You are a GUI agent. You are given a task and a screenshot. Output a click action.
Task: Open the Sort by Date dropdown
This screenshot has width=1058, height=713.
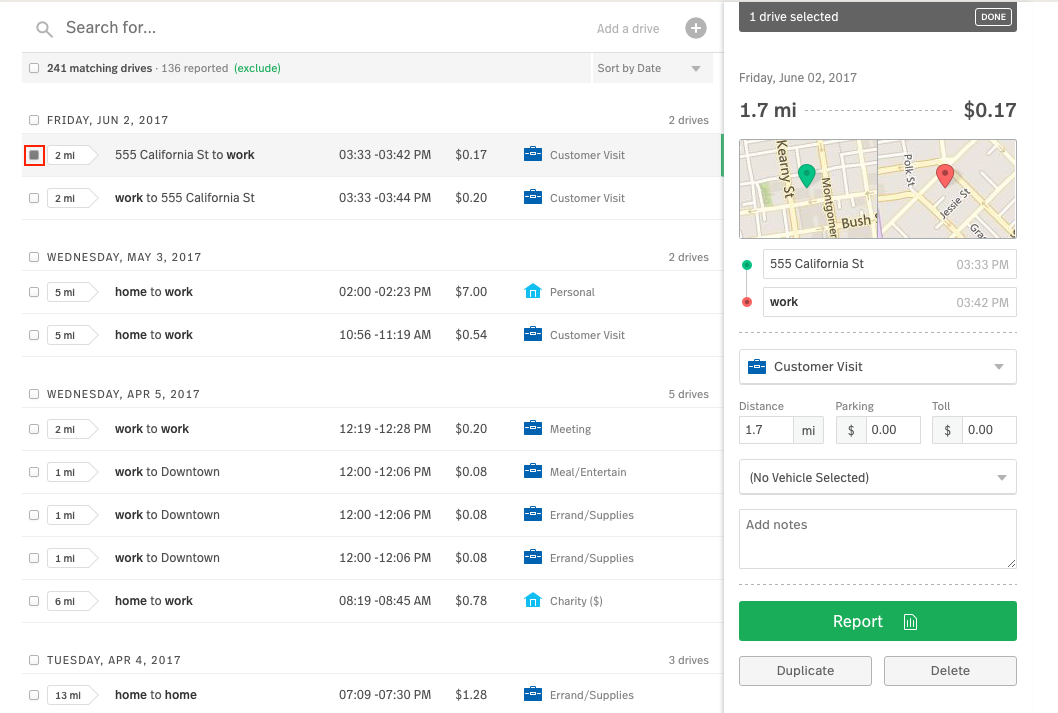tap(652, 68)
